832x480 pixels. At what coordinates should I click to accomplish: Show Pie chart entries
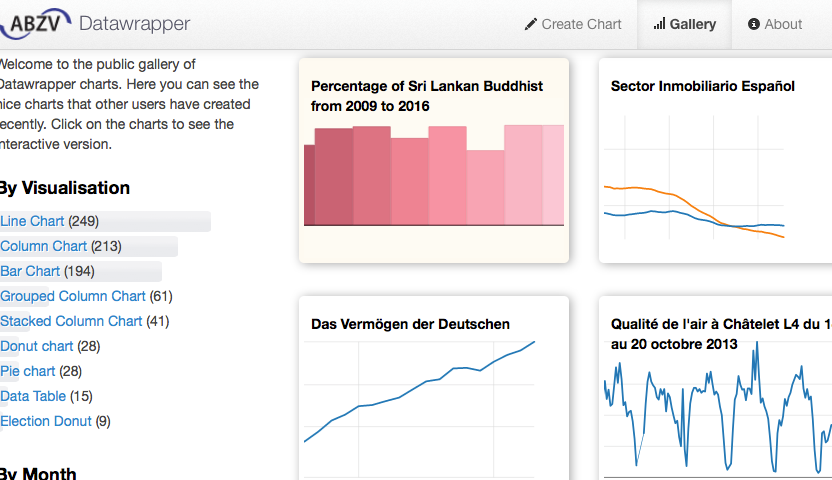click(27, 371)
